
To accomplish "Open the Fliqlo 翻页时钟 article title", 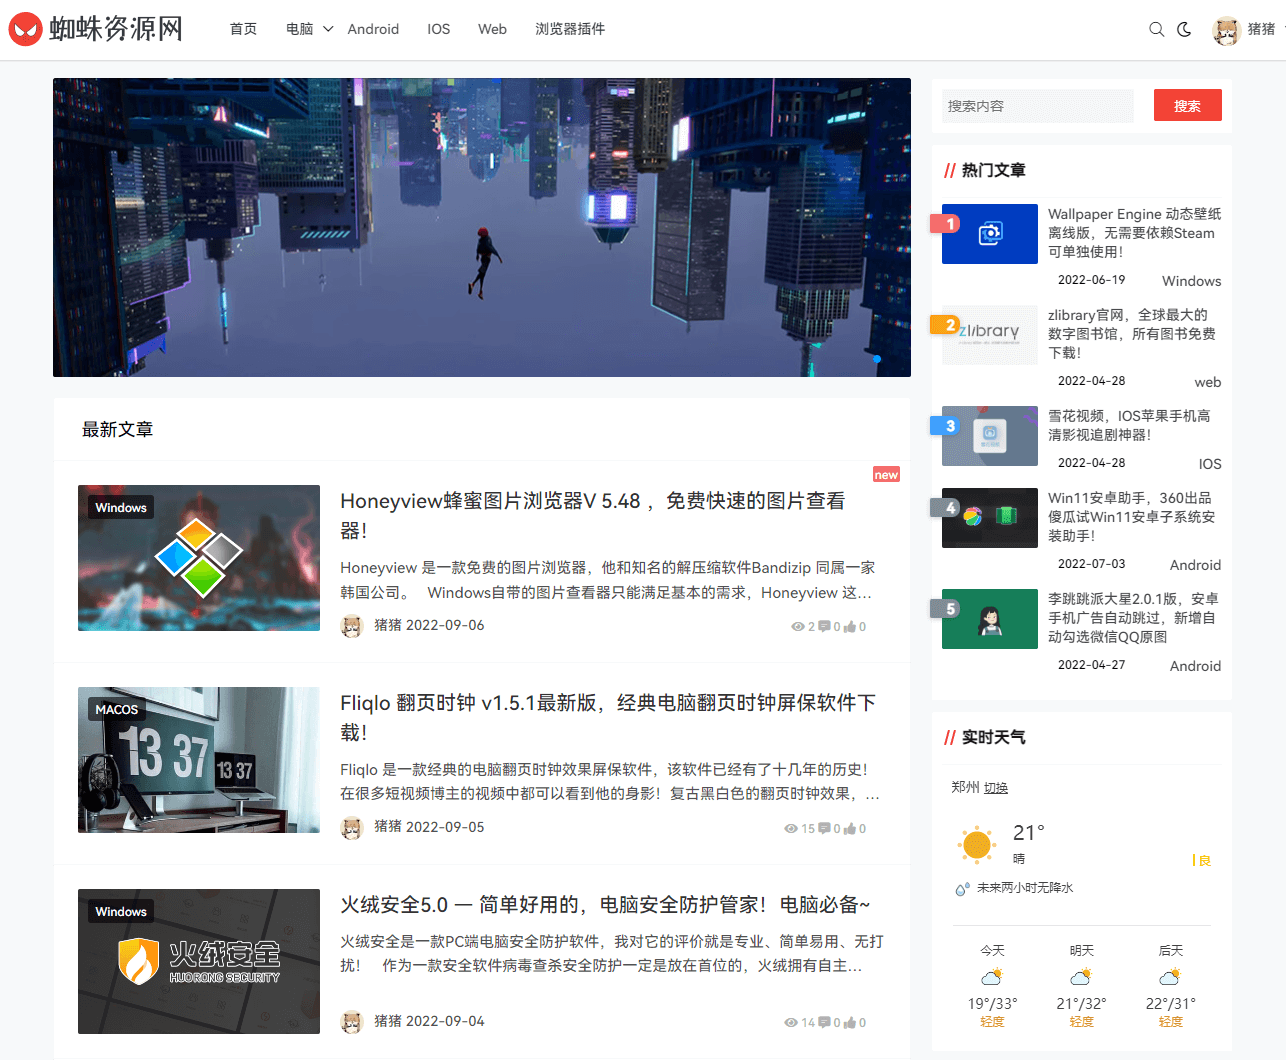I will click(608, 717).
